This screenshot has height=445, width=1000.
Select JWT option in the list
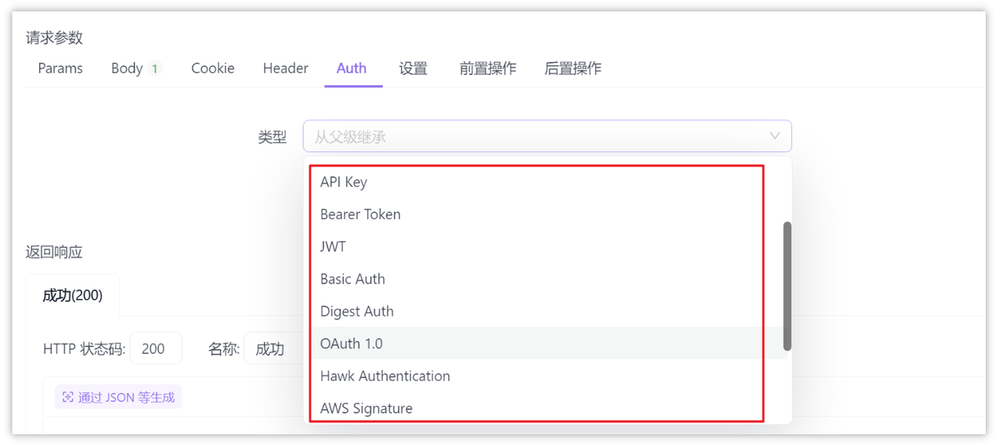(334, 246)
